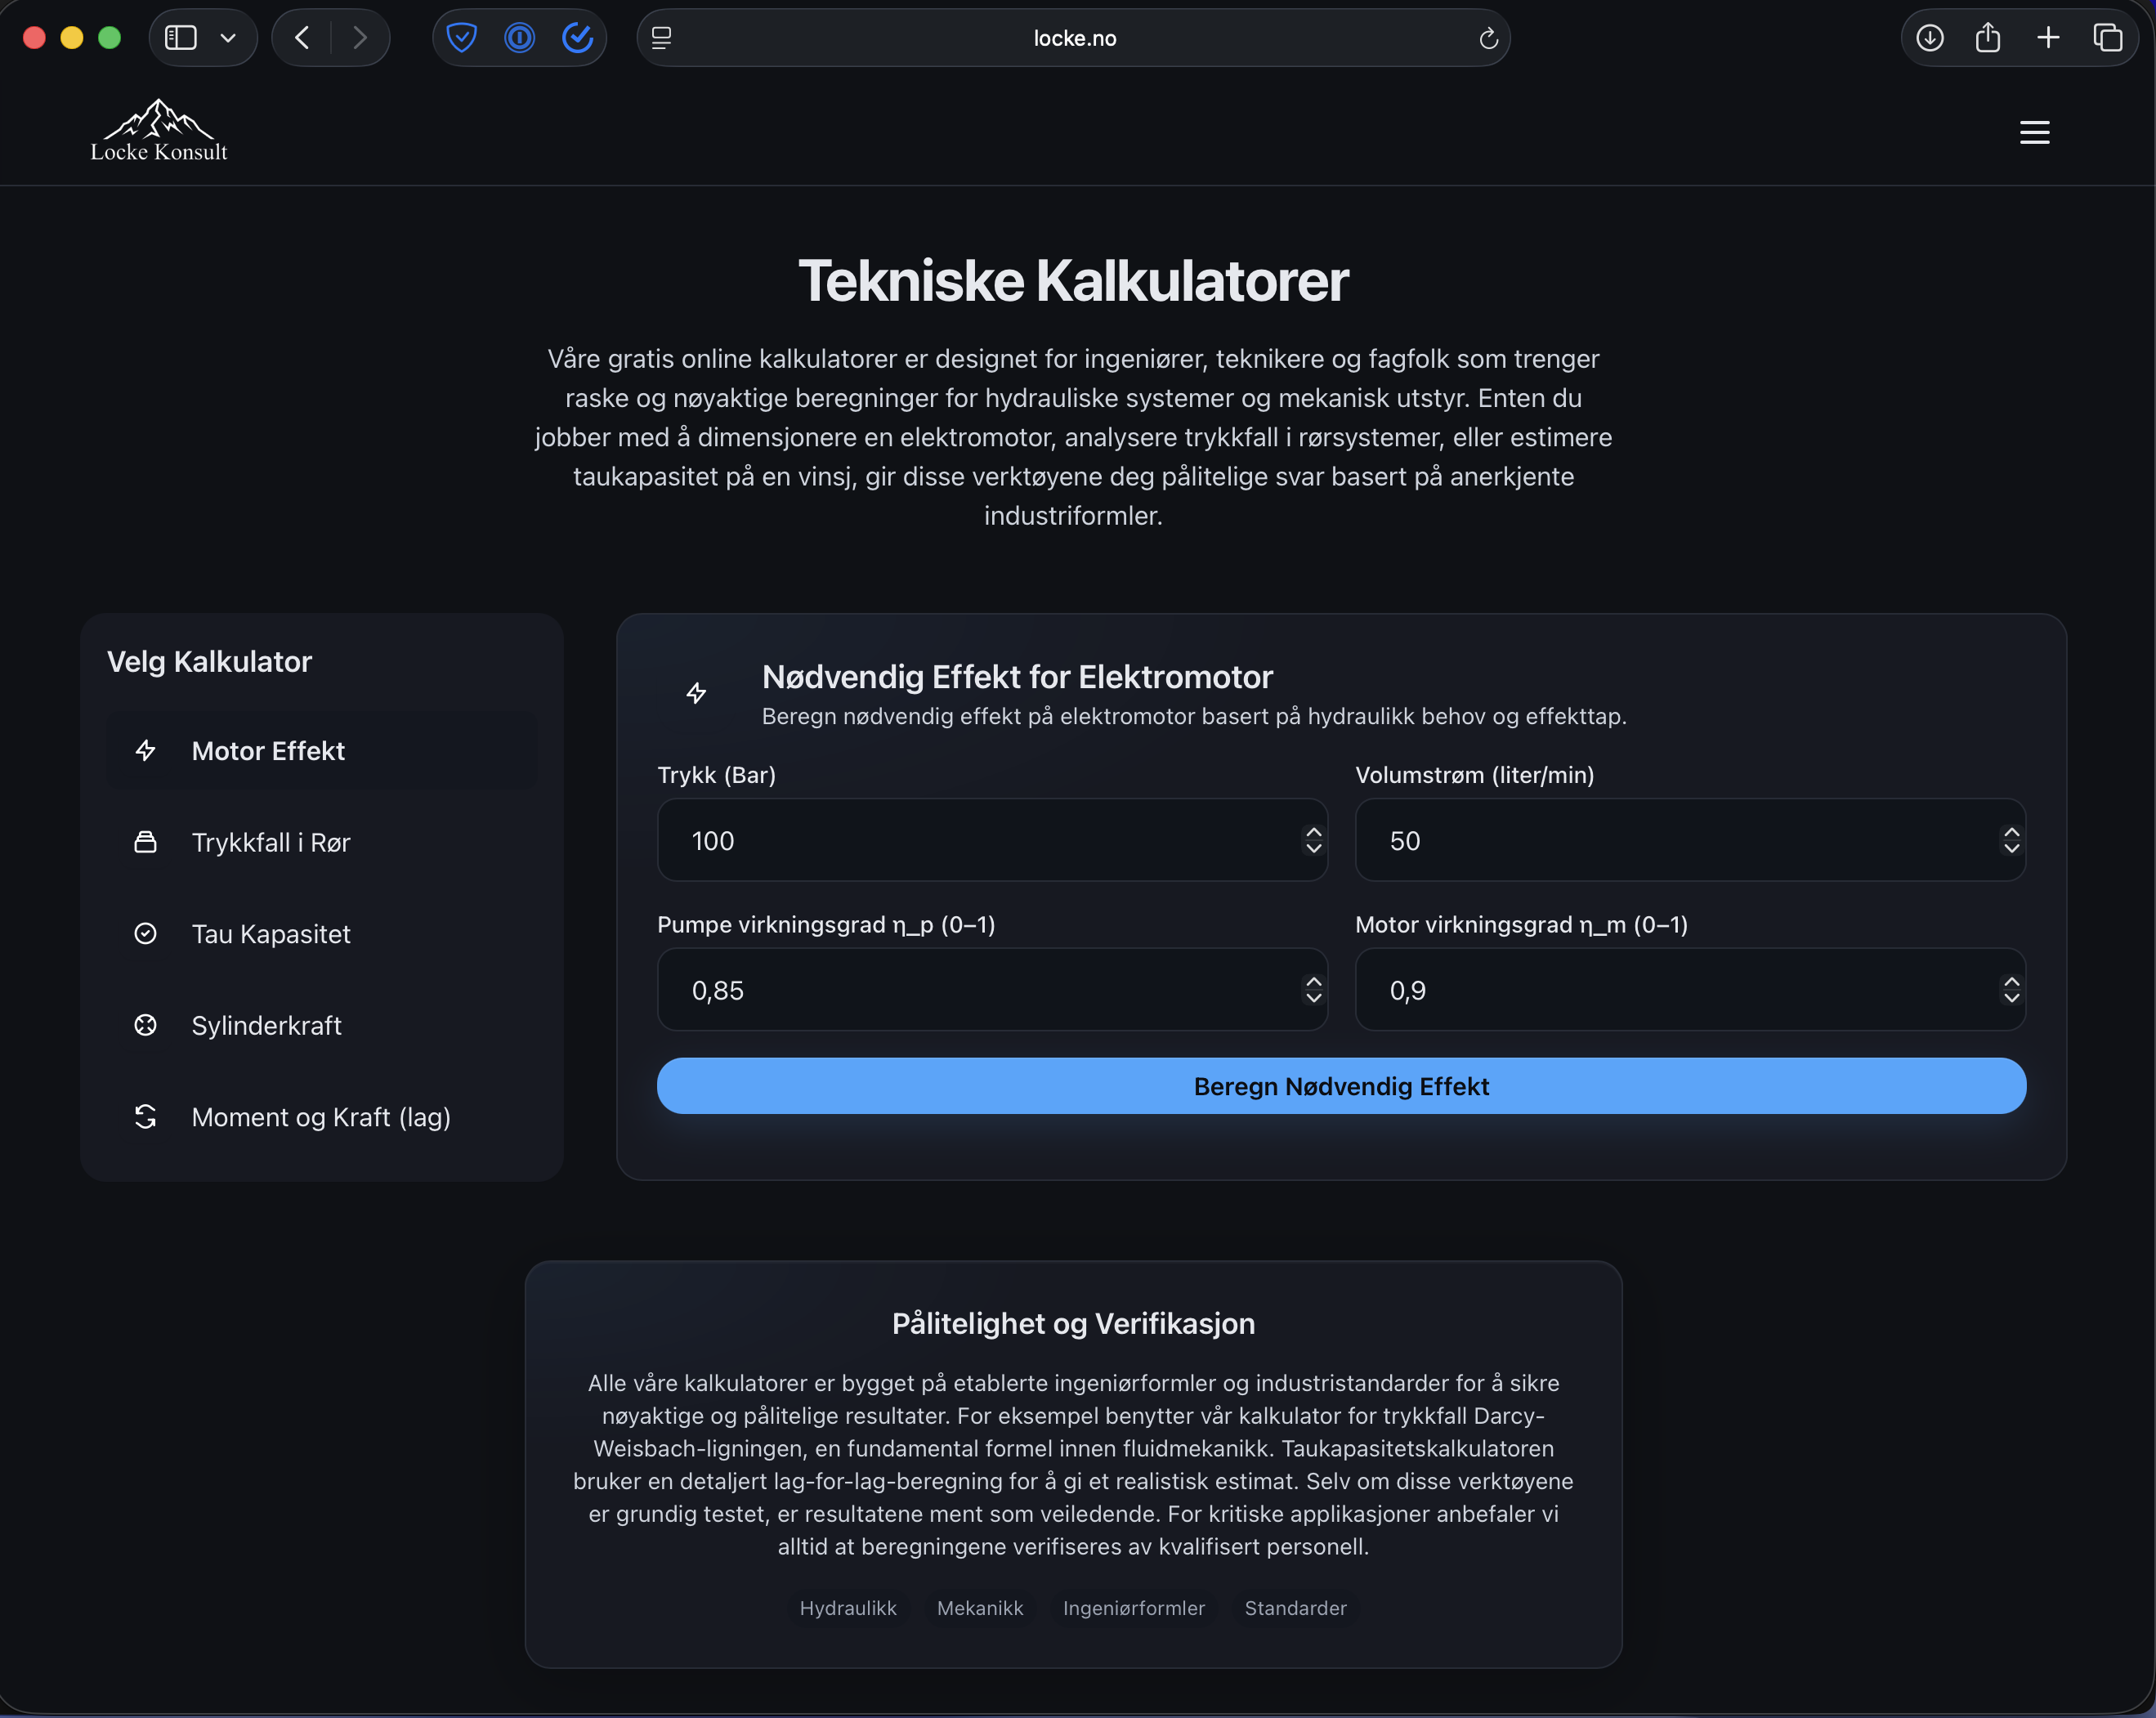Click the Beregn Nødvendig Effekt button

[x=1341, y=1086]
